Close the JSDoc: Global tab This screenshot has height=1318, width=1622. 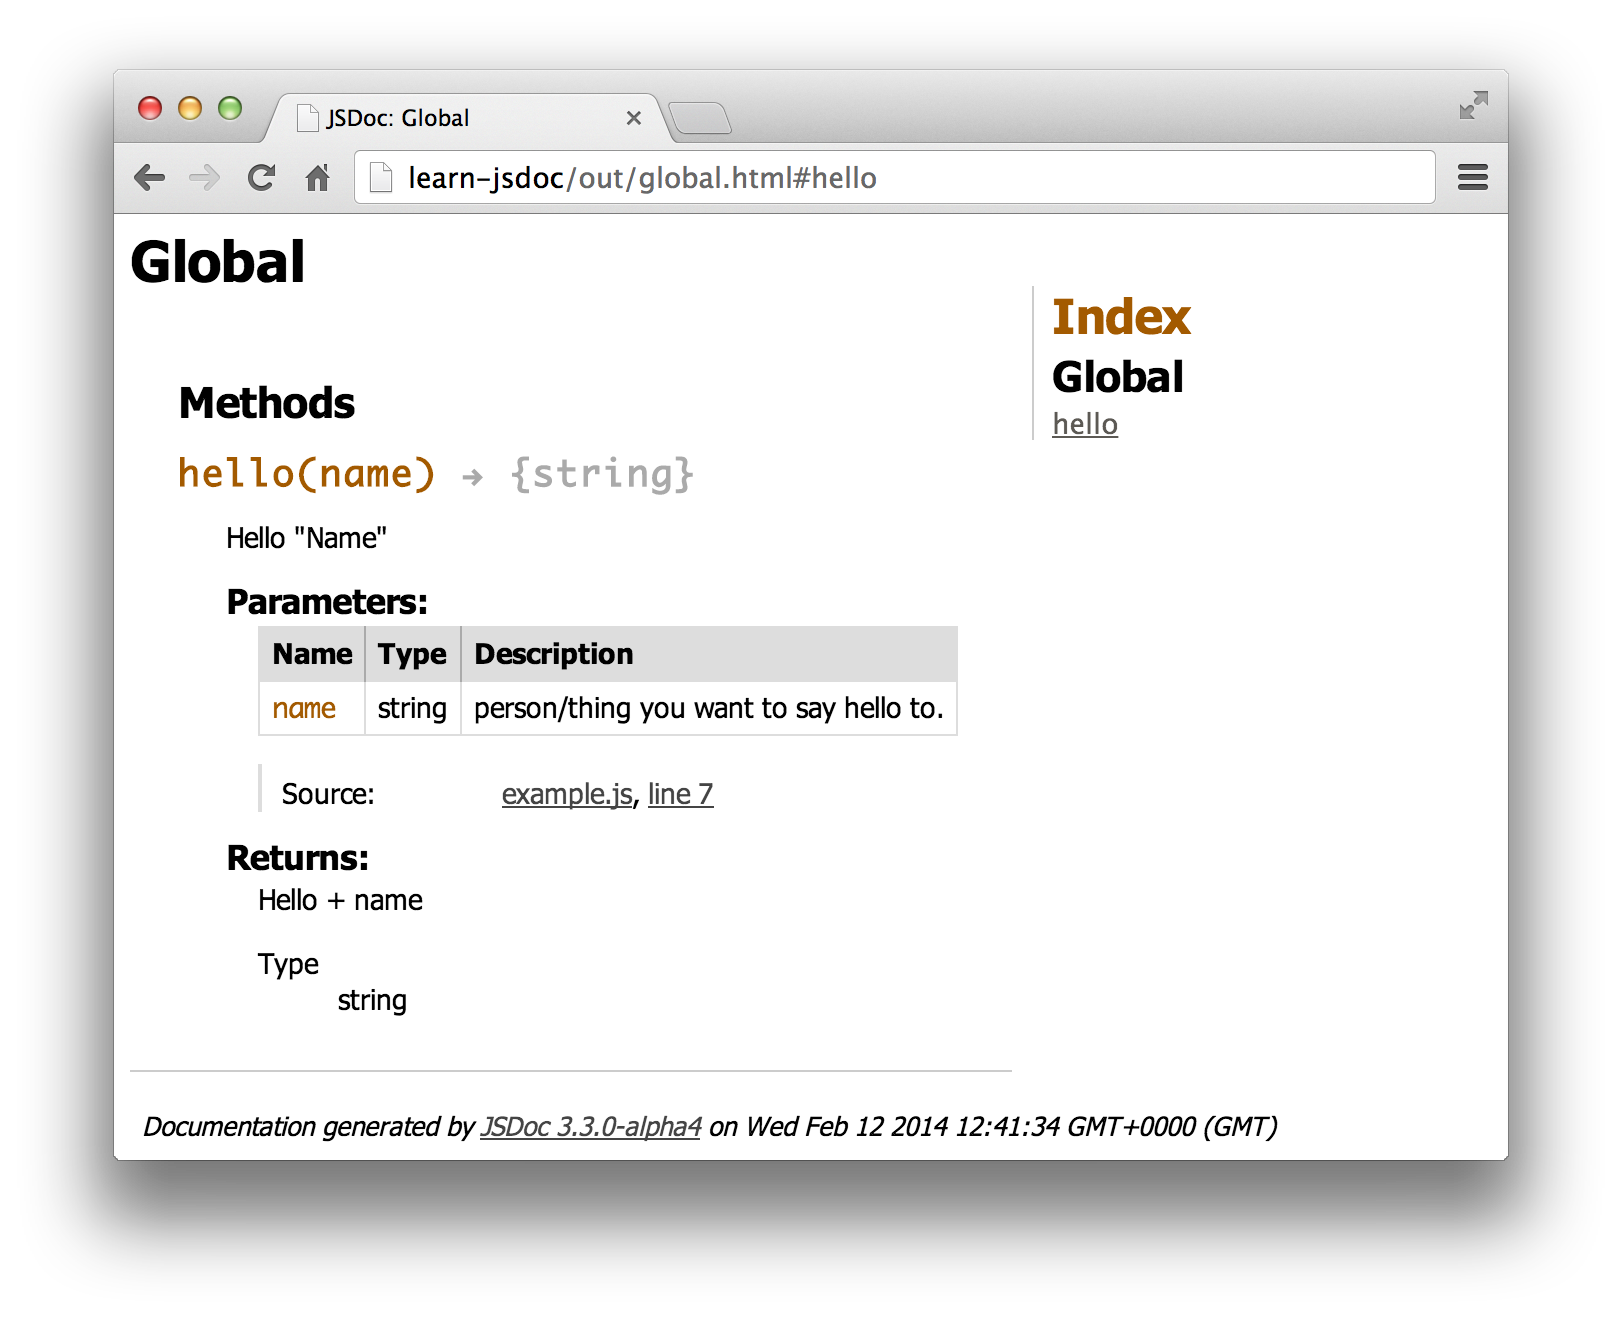click(x=634, y=118)
